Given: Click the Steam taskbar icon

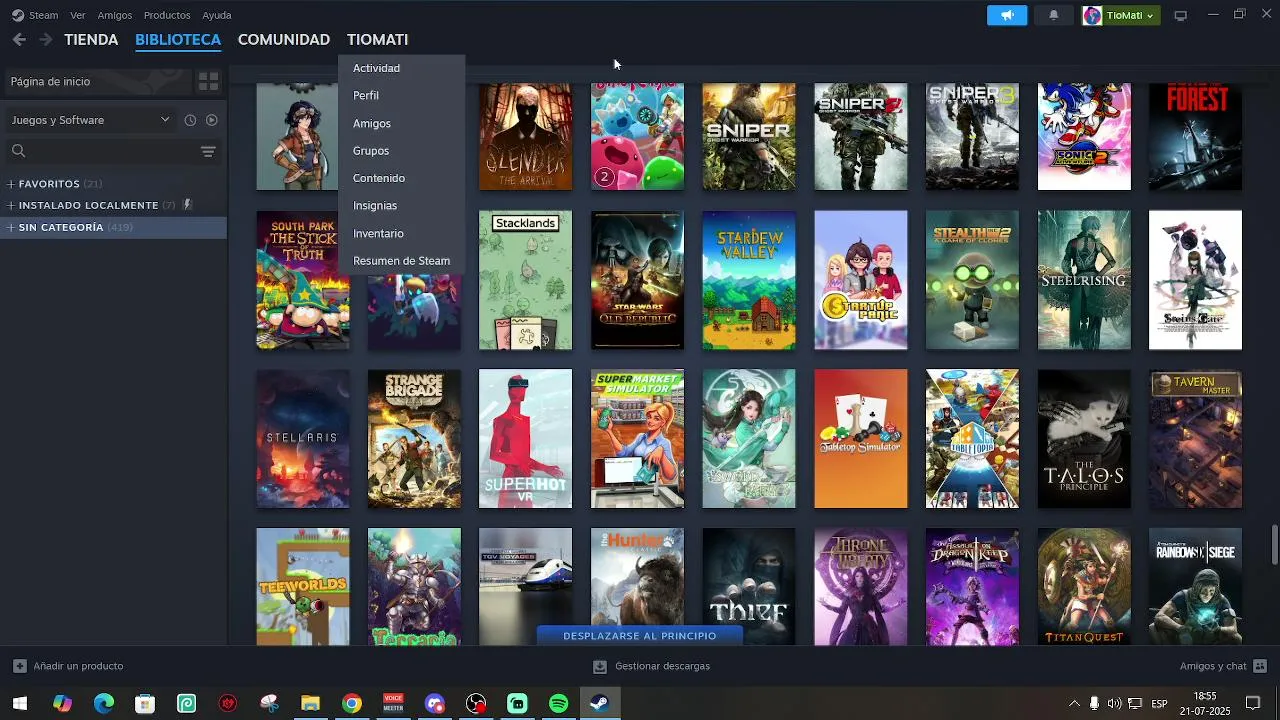Looking at the screenshot, I should [x=600, y=704].
